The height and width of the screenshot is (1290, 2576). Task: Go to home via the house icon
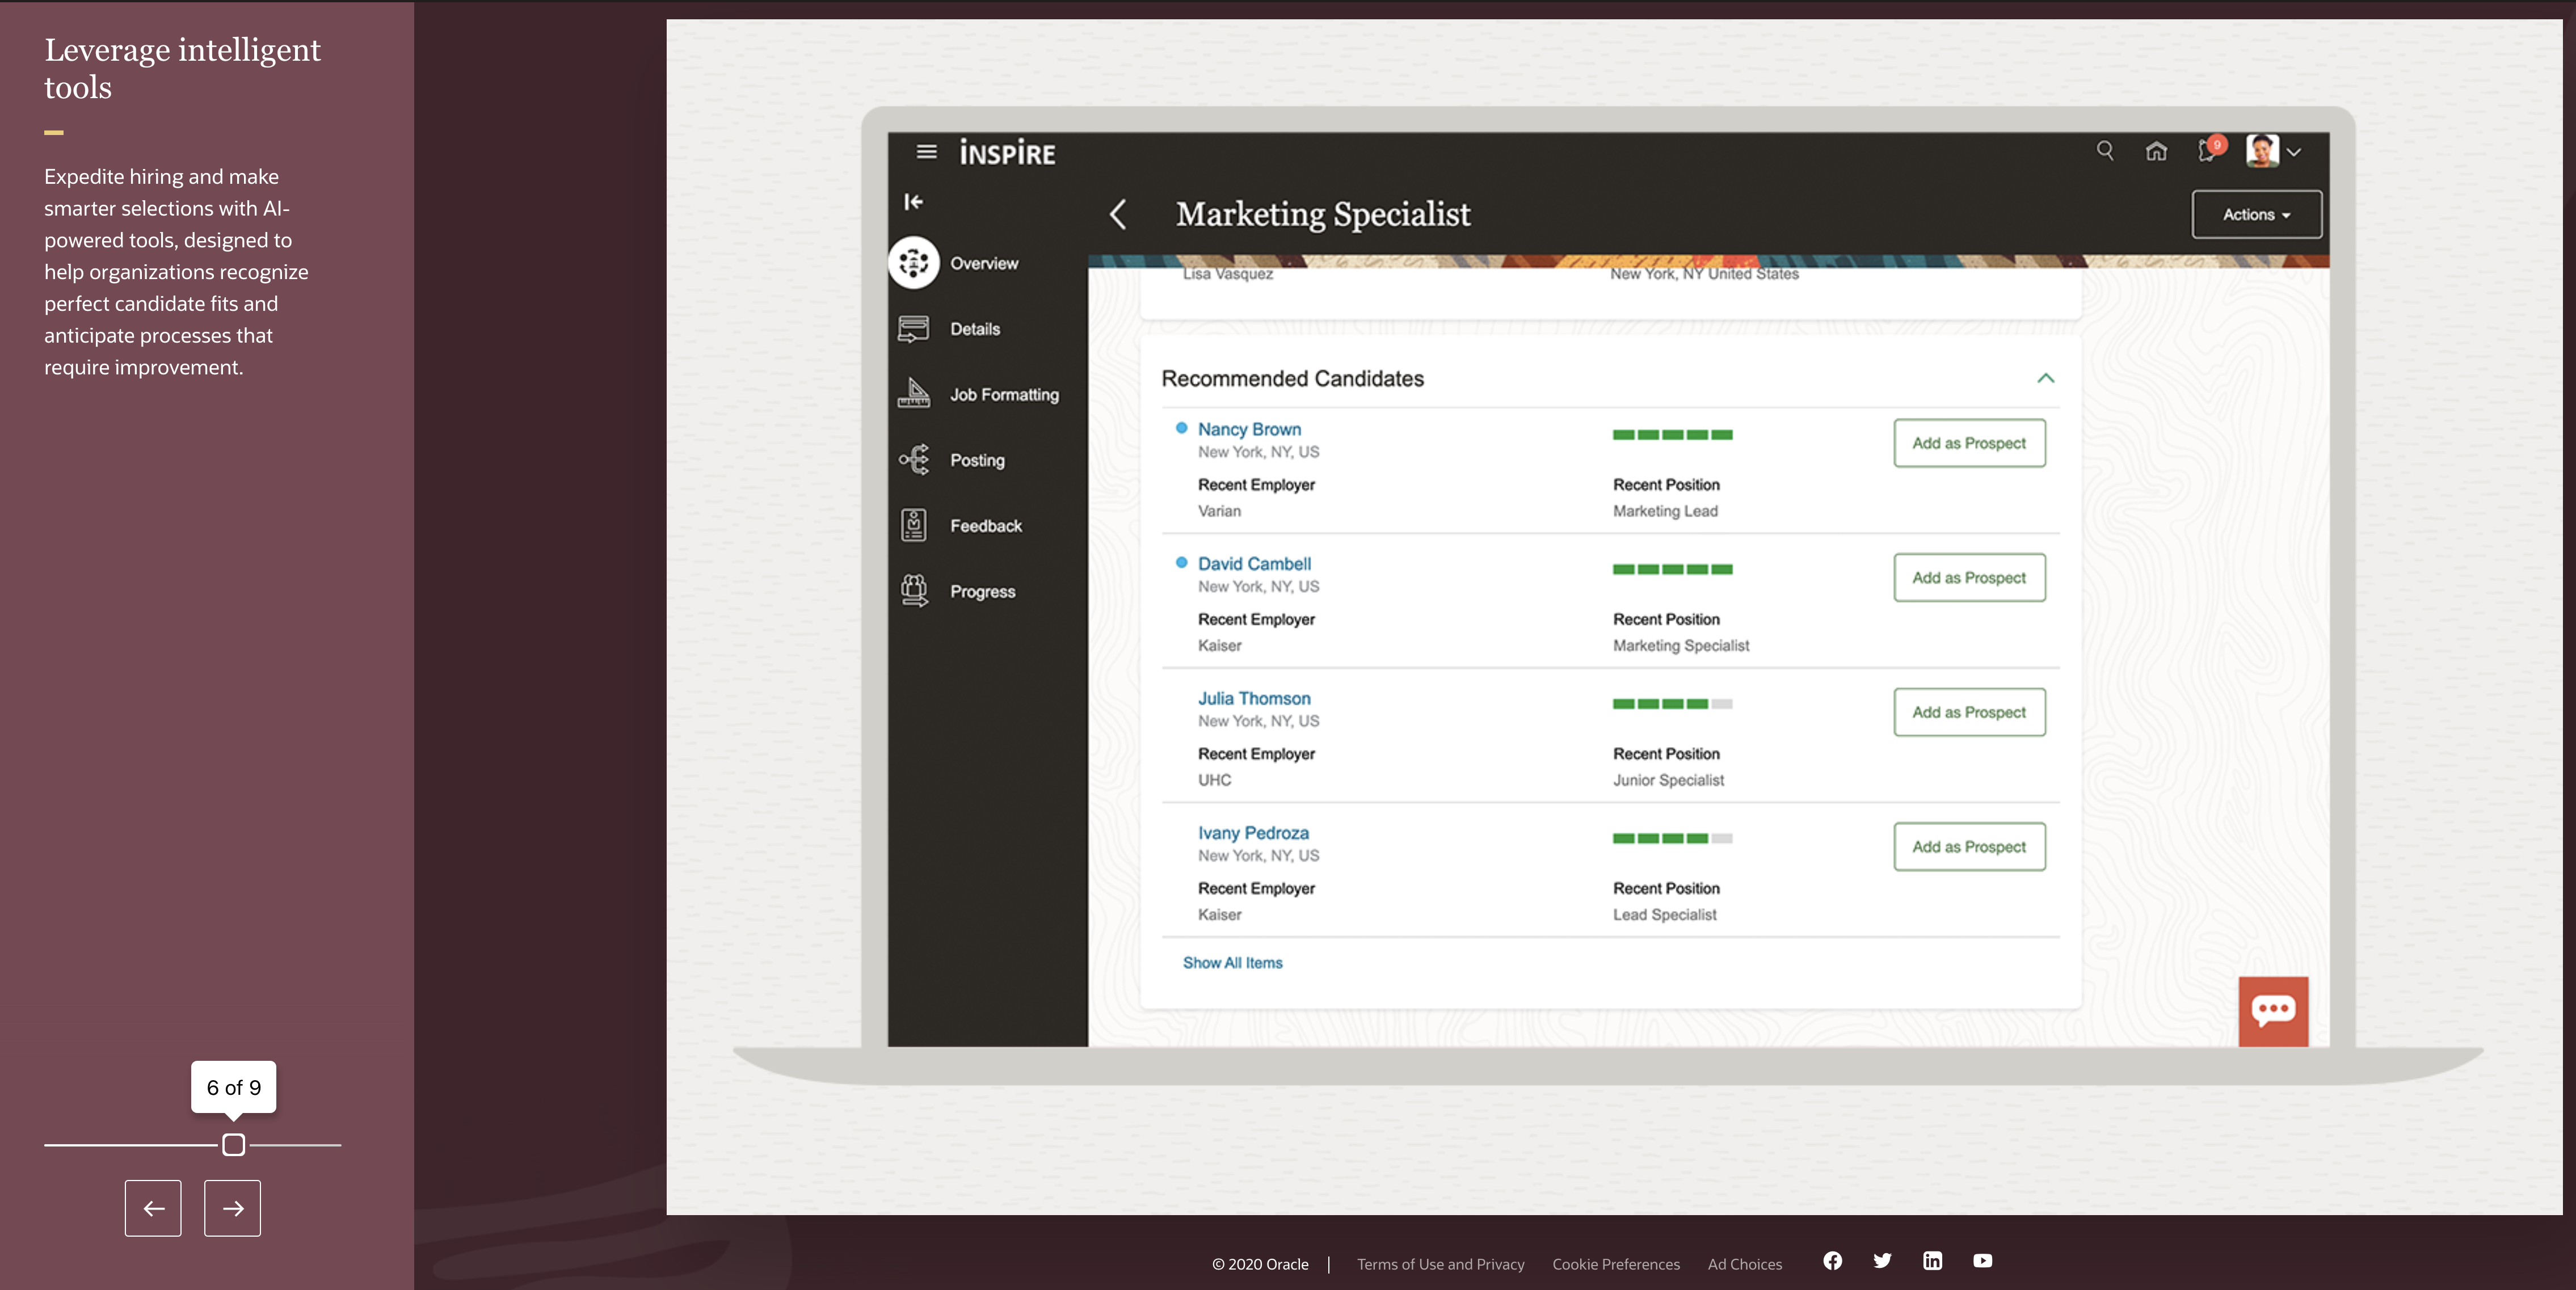(x=2156, y=152)
